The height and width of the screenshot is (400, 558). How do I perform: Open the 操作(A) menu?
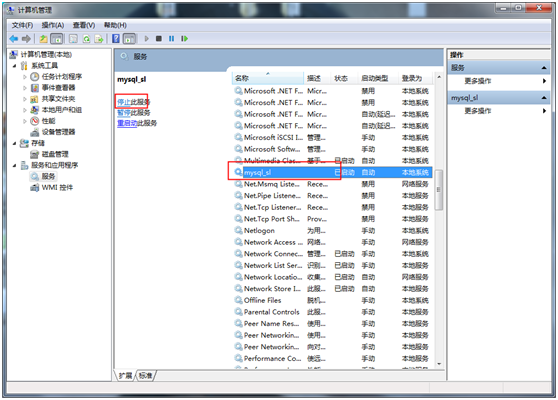click(53, 25)
